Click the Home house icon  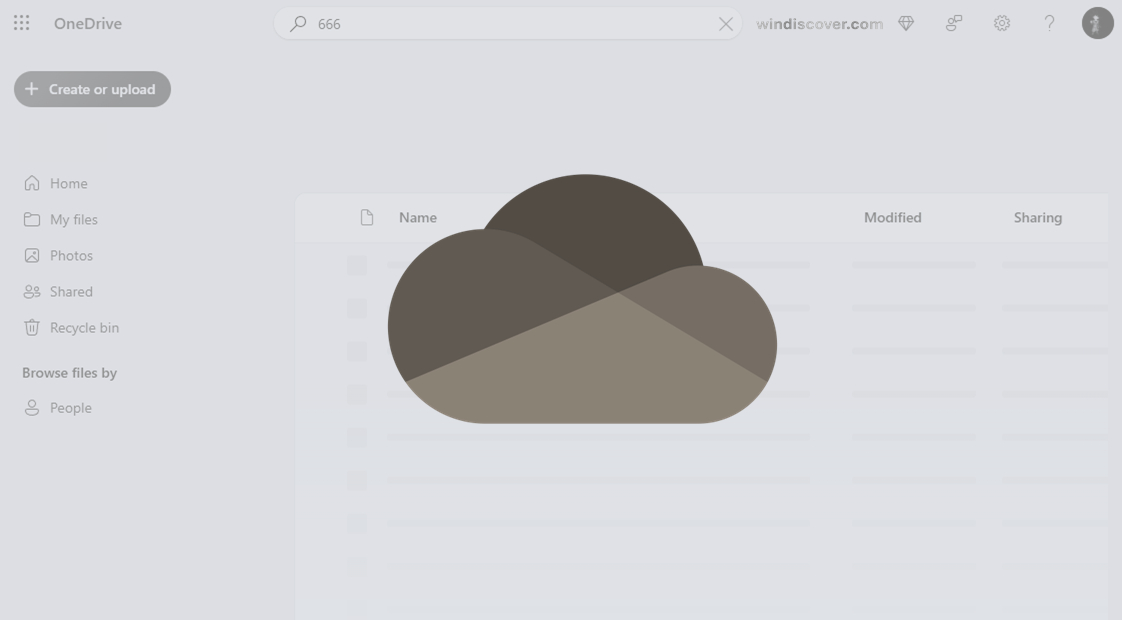[x=31, y=183]
